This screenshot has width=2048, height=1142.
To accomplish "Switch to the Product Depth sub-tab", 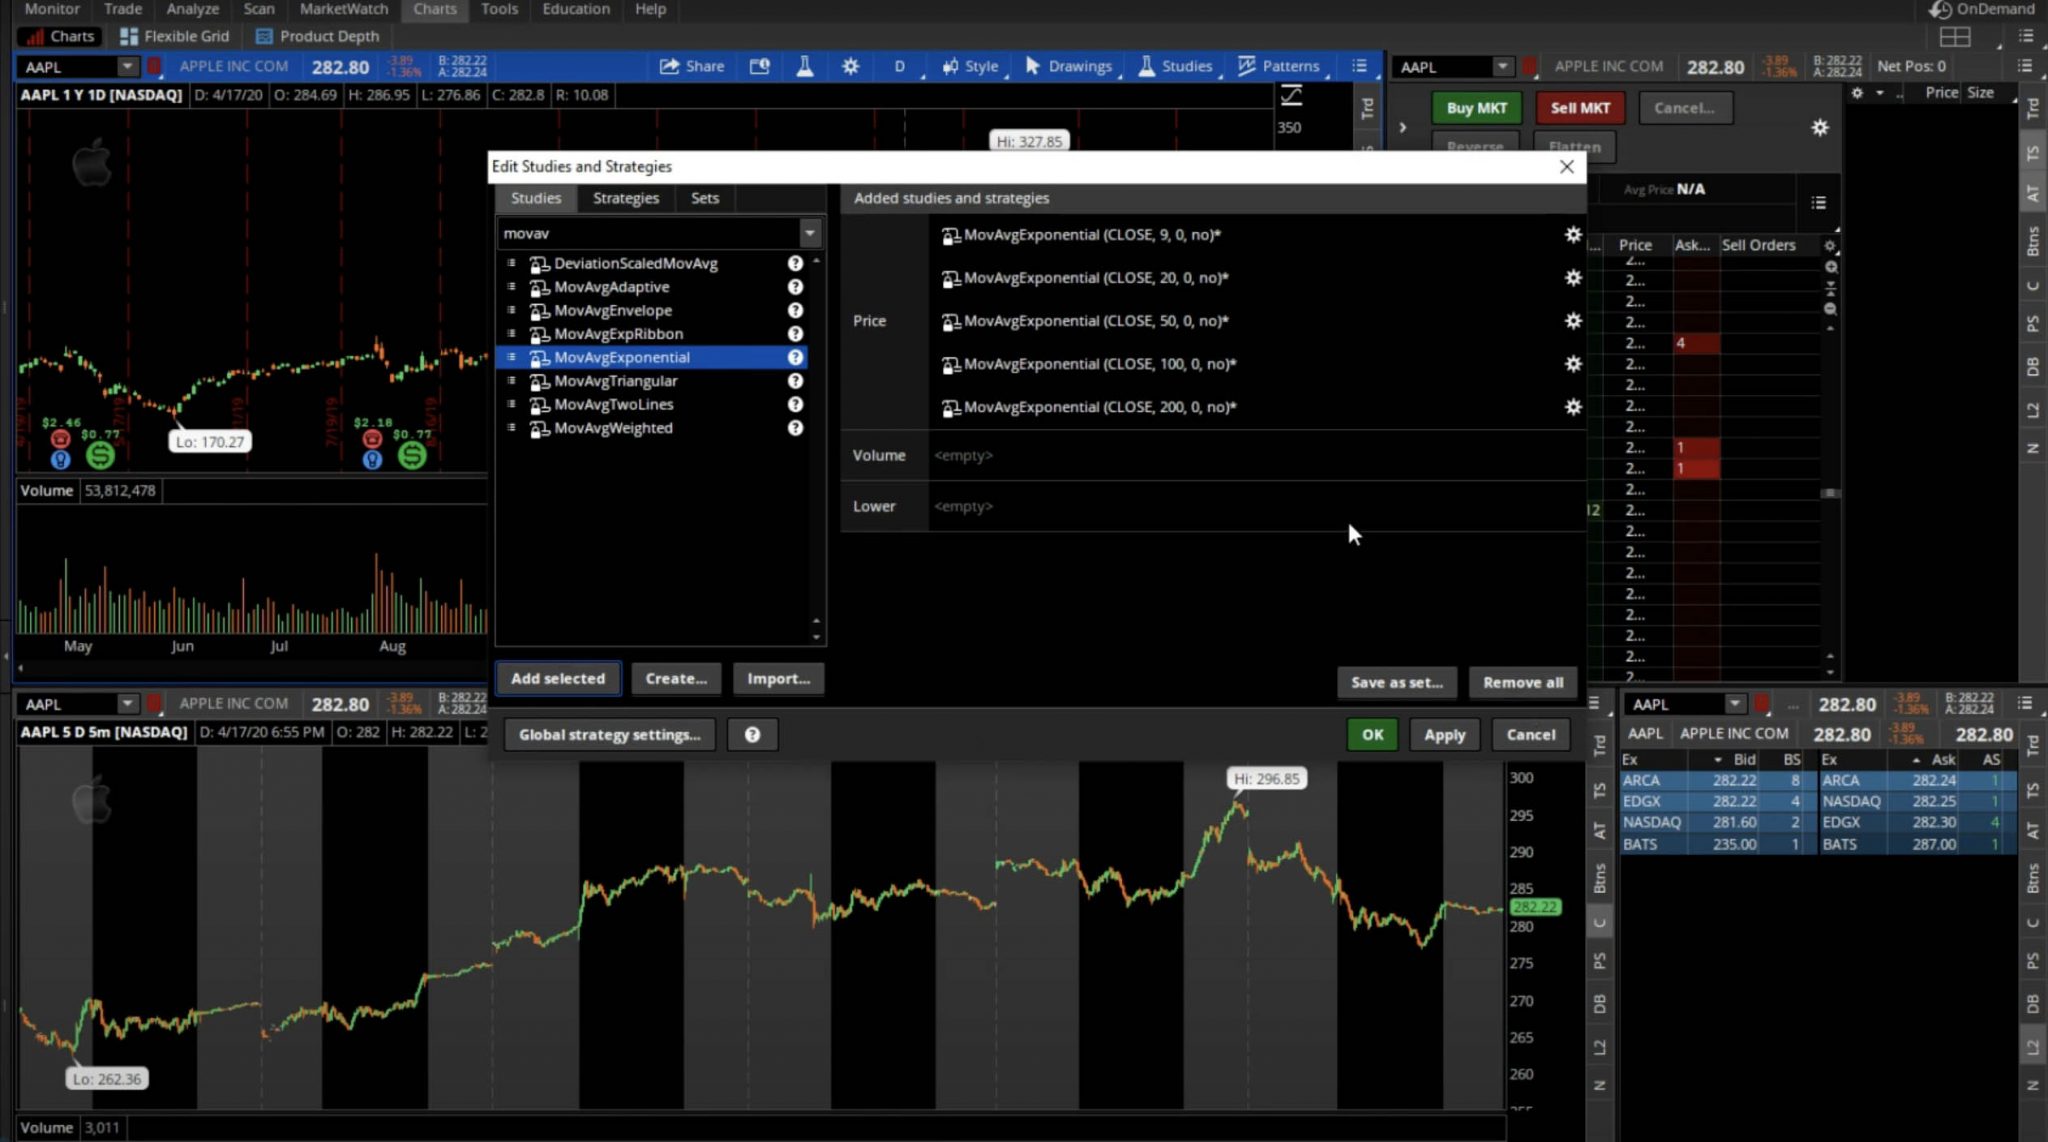I will (x=318, y=36).
